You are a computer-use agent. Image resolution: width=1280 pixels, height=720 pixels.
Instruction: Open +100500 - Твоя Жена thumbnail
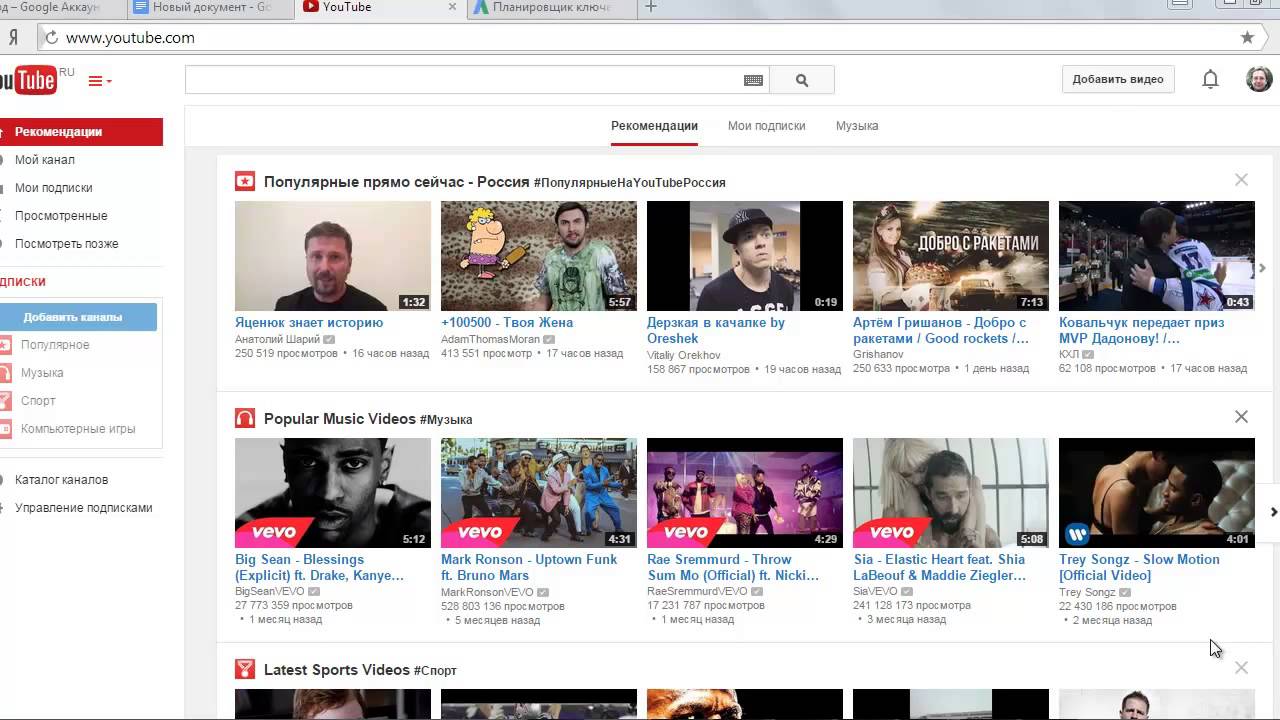(x=539, y=256)
